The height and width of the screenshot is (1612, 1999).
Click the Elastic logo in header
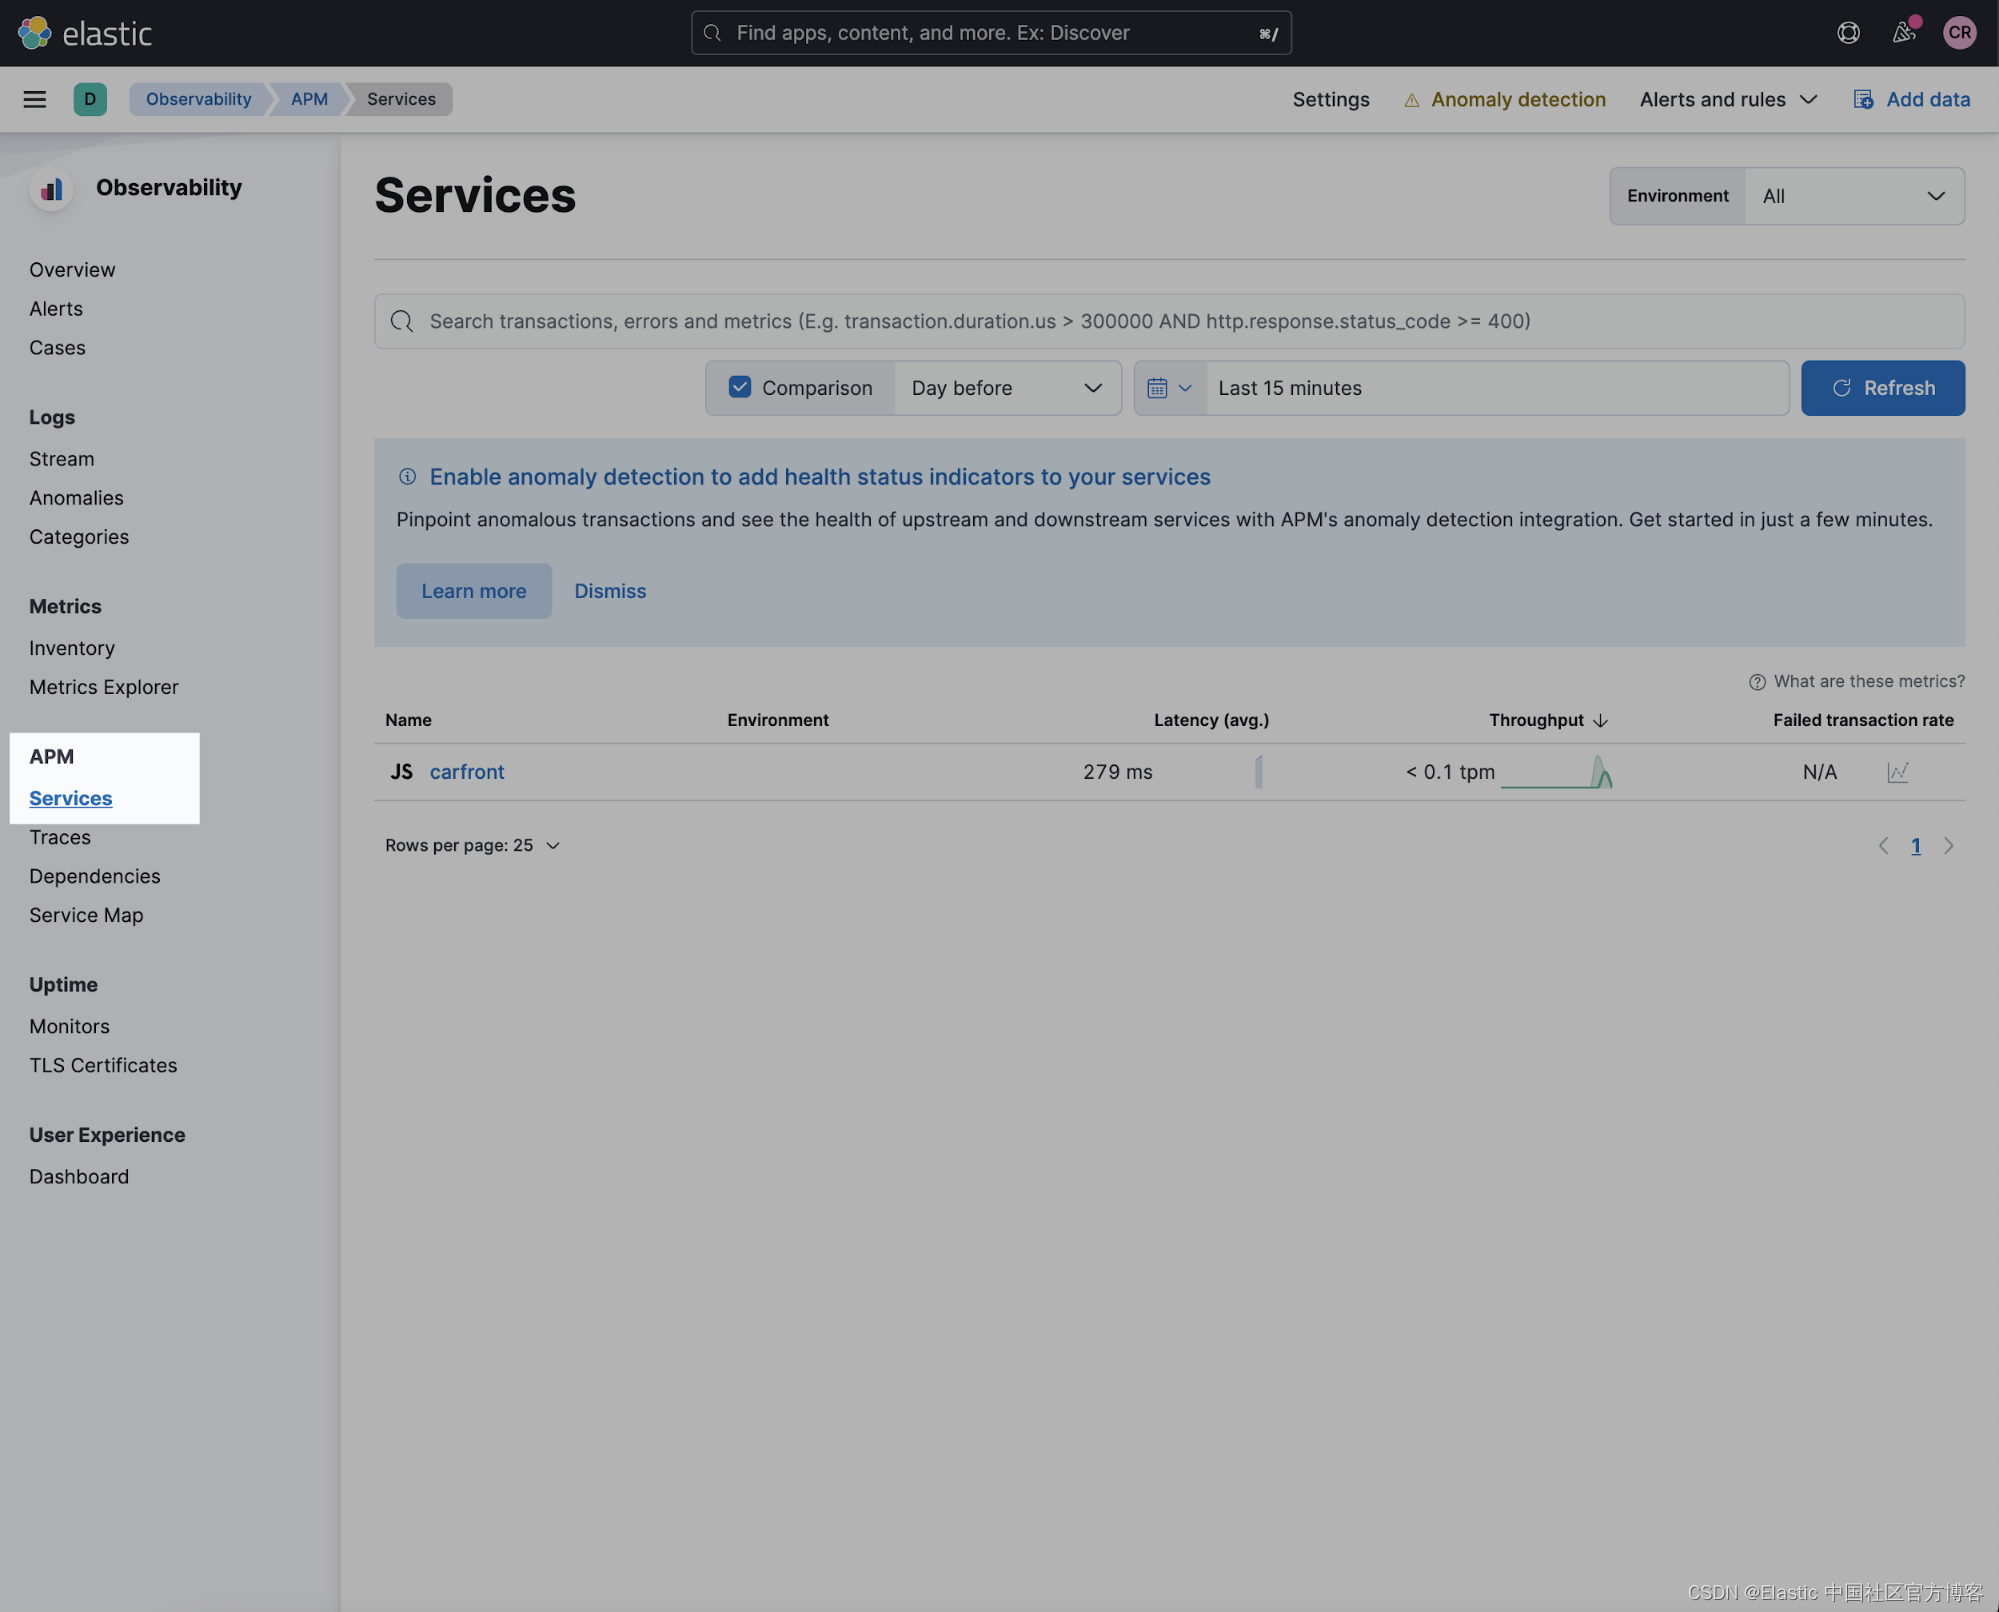coord(85,33)
